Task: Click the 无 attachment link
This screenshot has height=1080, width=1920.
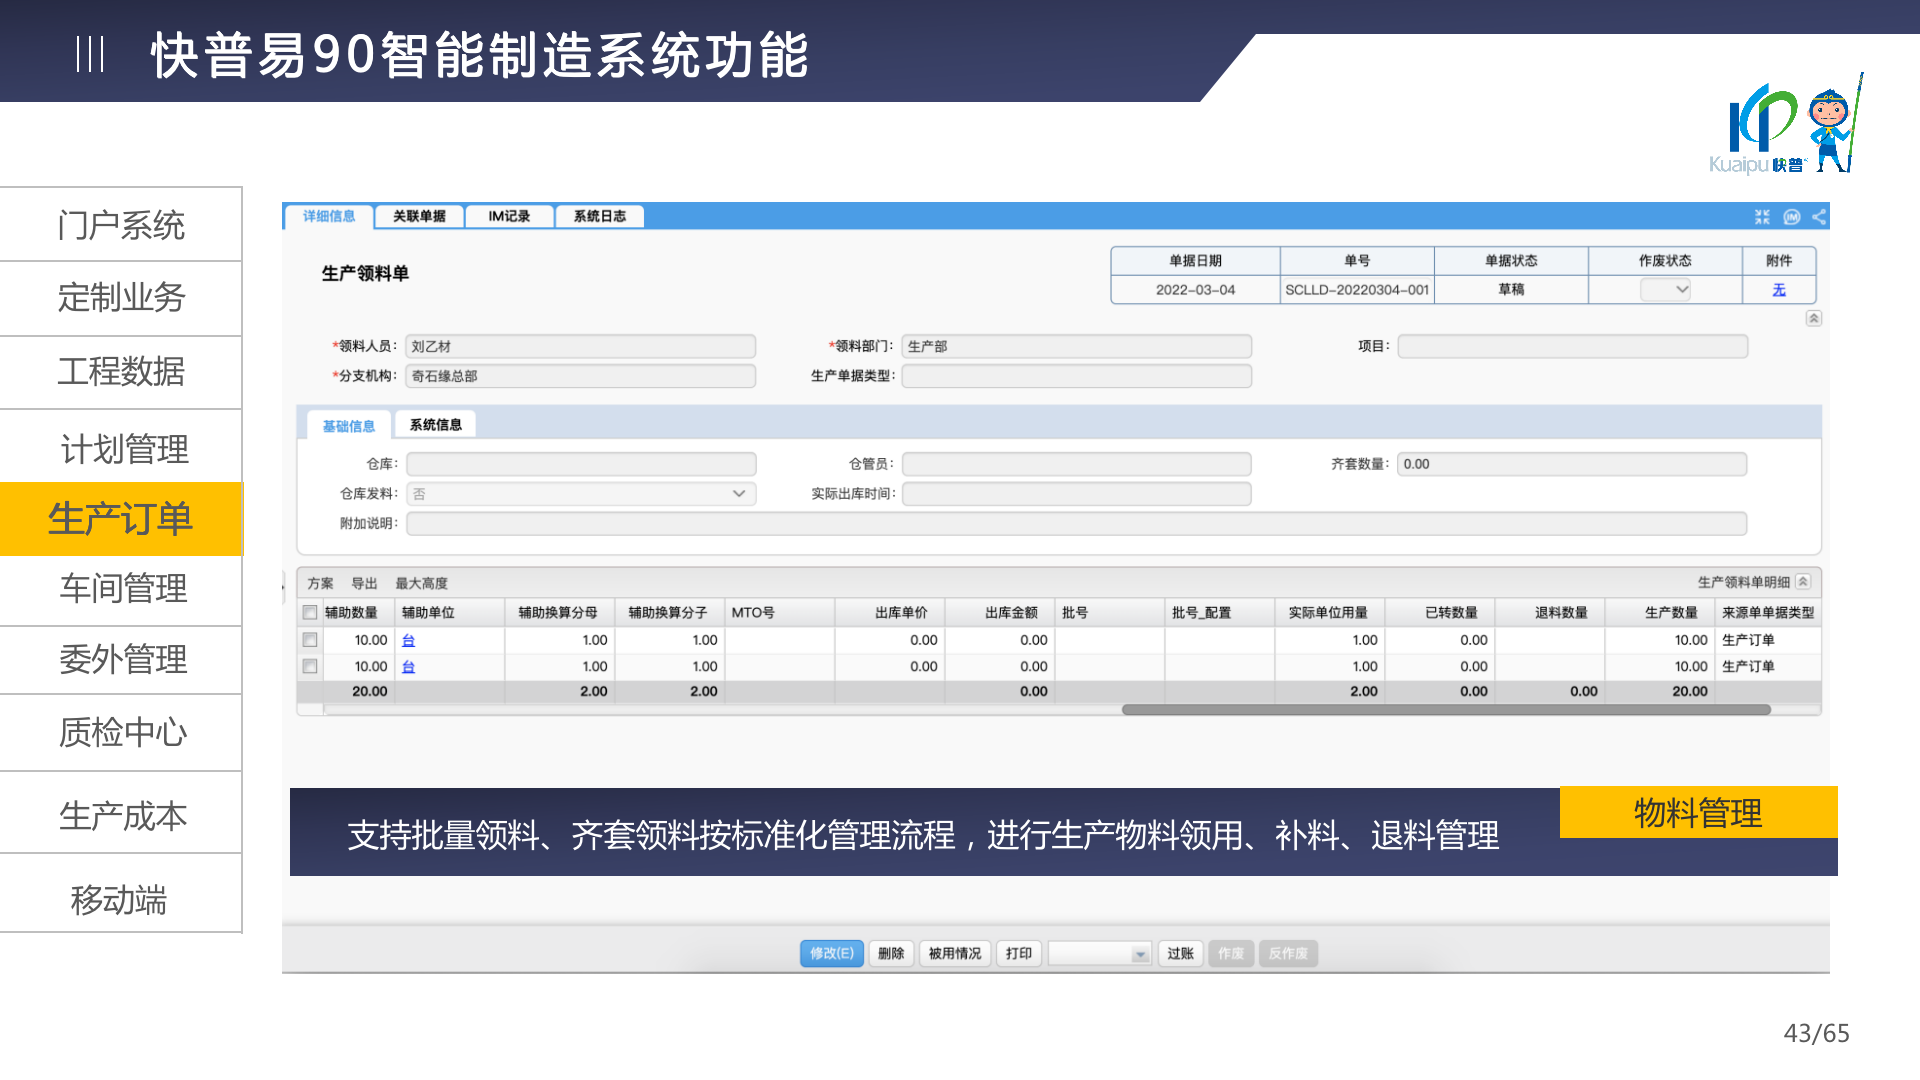Action: [1778, 290]
